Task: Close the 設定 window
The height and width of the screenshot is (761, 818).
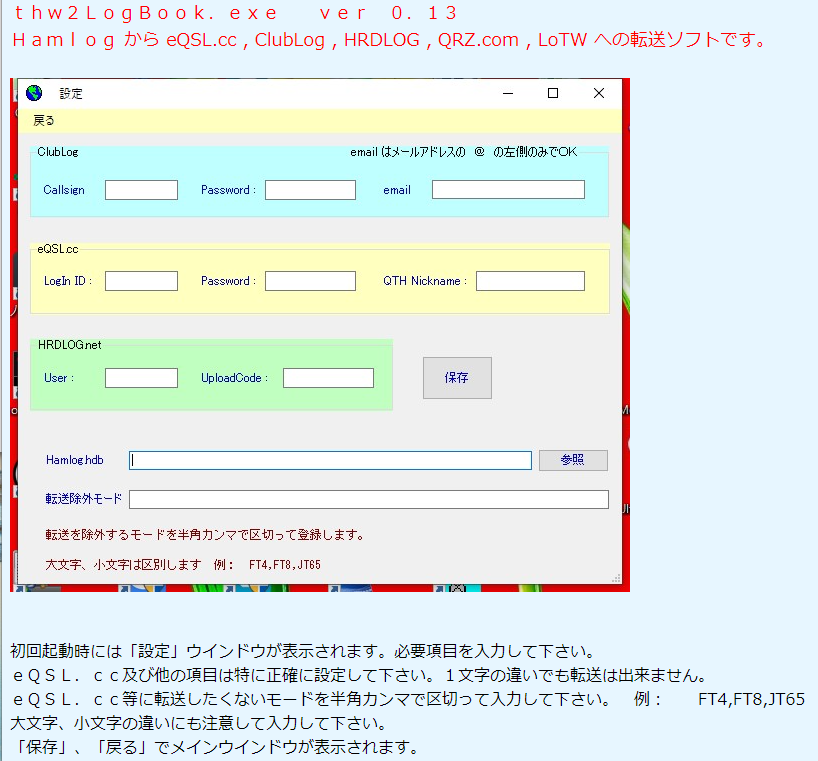Action: point(599,93)
